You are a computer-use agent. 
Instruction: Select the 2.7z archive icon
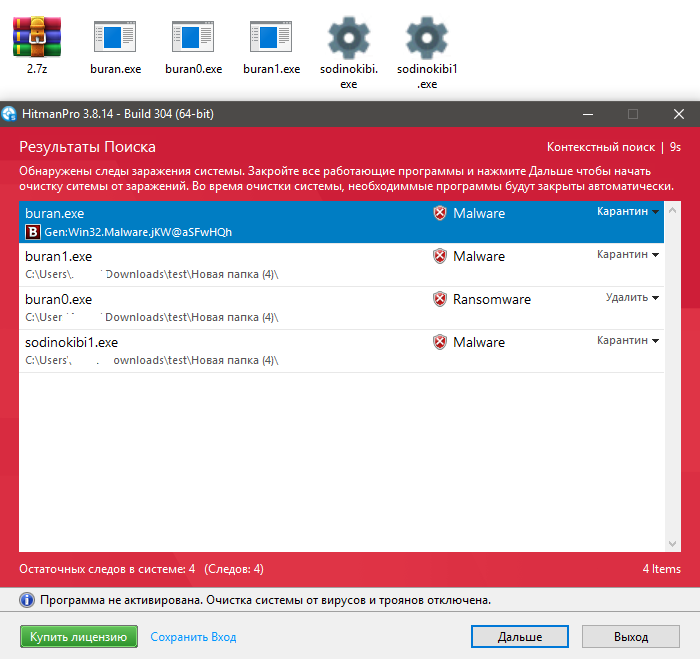37,37
